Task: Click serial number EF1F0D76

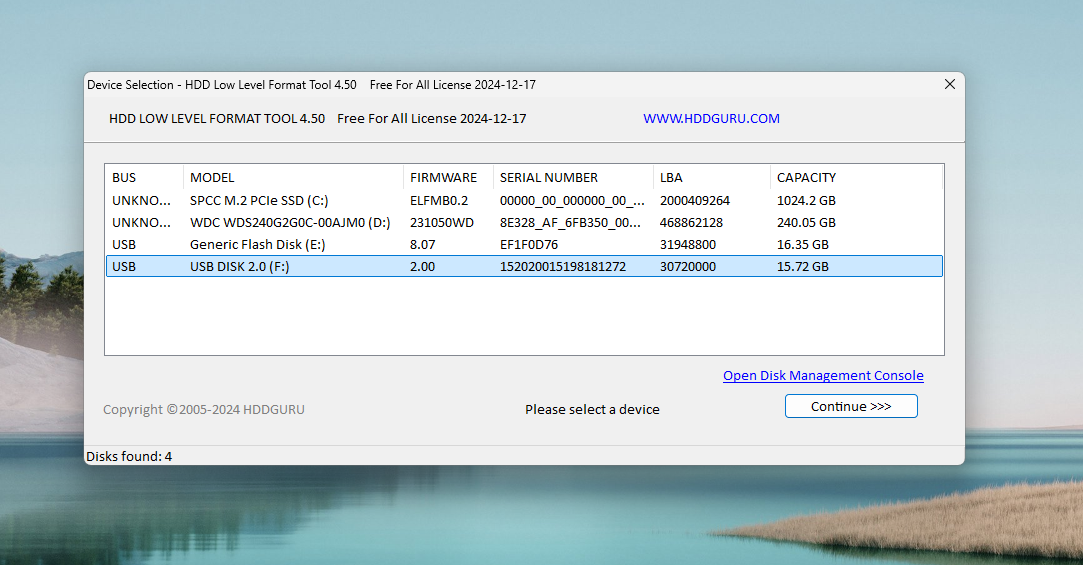Action: pyautogui.click(x=528, y=245)
